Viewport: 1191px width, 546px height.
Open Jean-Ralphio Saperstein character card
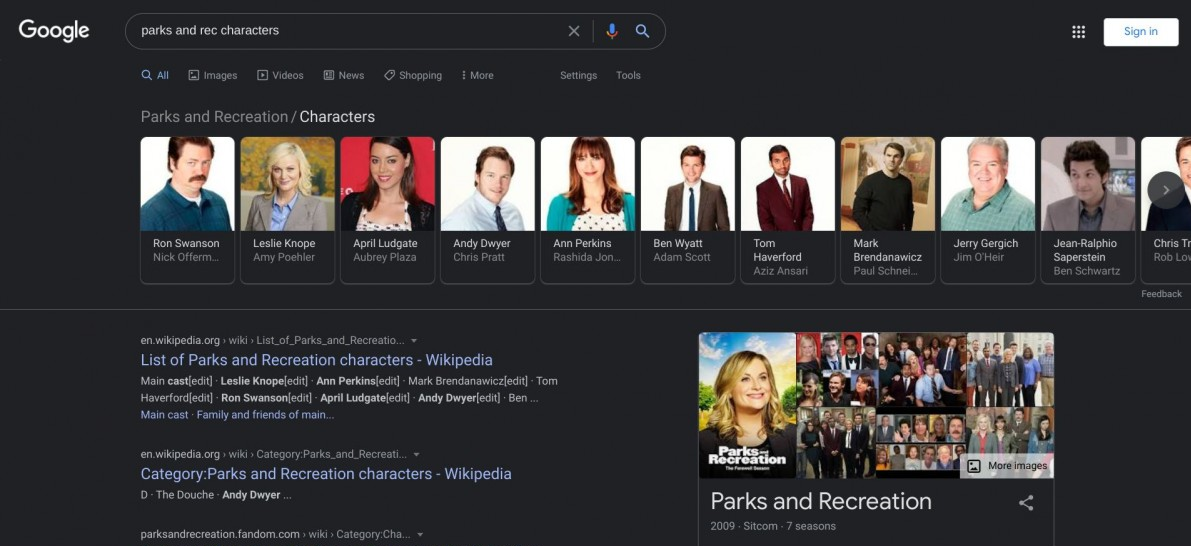click(x=1088, y=210)
